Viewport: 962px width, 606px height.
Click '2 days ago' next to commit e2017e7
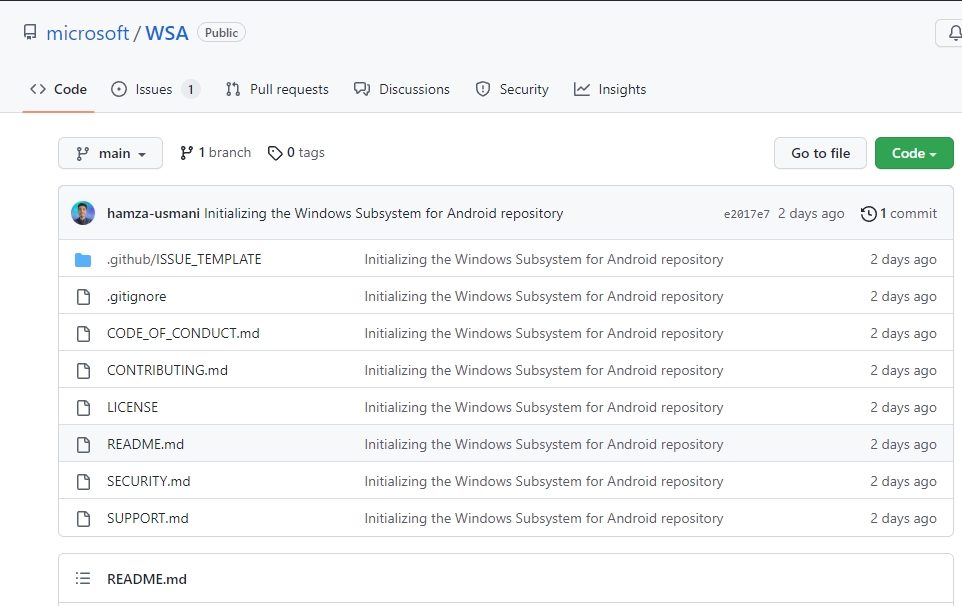coord(811,213)
